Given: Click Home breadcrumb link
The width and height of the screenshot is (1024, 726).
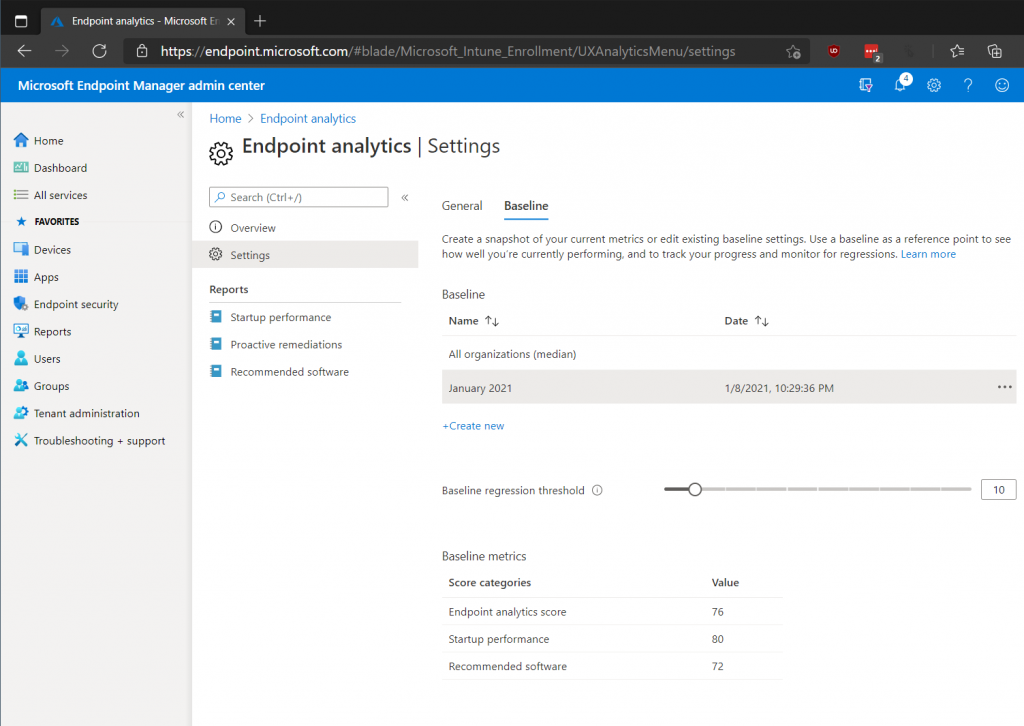Looking at the screenshot, I should click(225, 118).
